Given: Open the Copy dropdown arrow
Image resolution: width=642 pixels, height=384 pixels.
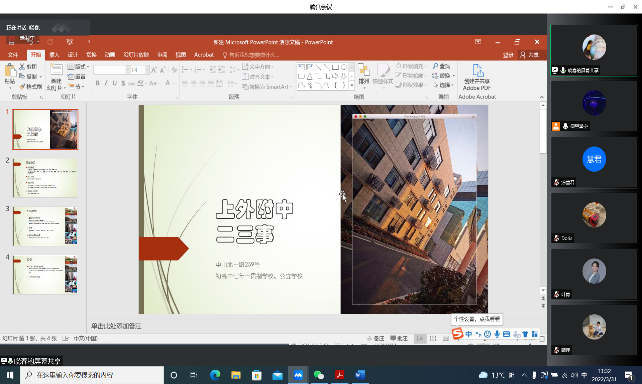Looking at the screenshot, I should tap(41, 77).
